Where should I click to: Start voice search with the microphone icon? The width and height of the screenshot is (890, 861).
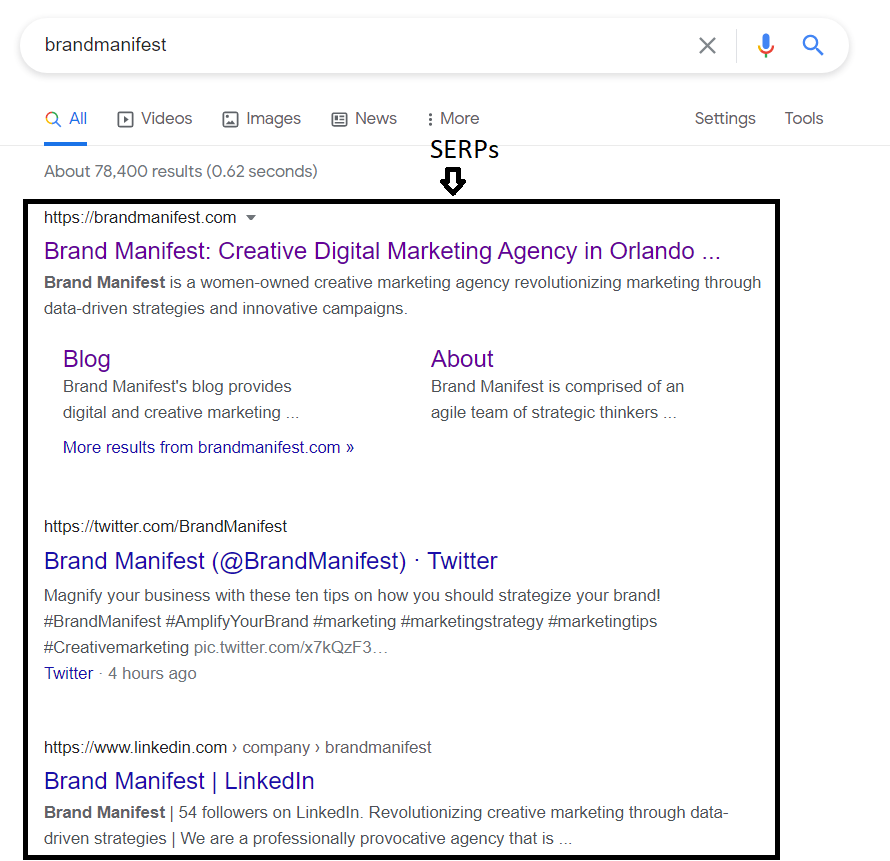click(x=766, y=45)
